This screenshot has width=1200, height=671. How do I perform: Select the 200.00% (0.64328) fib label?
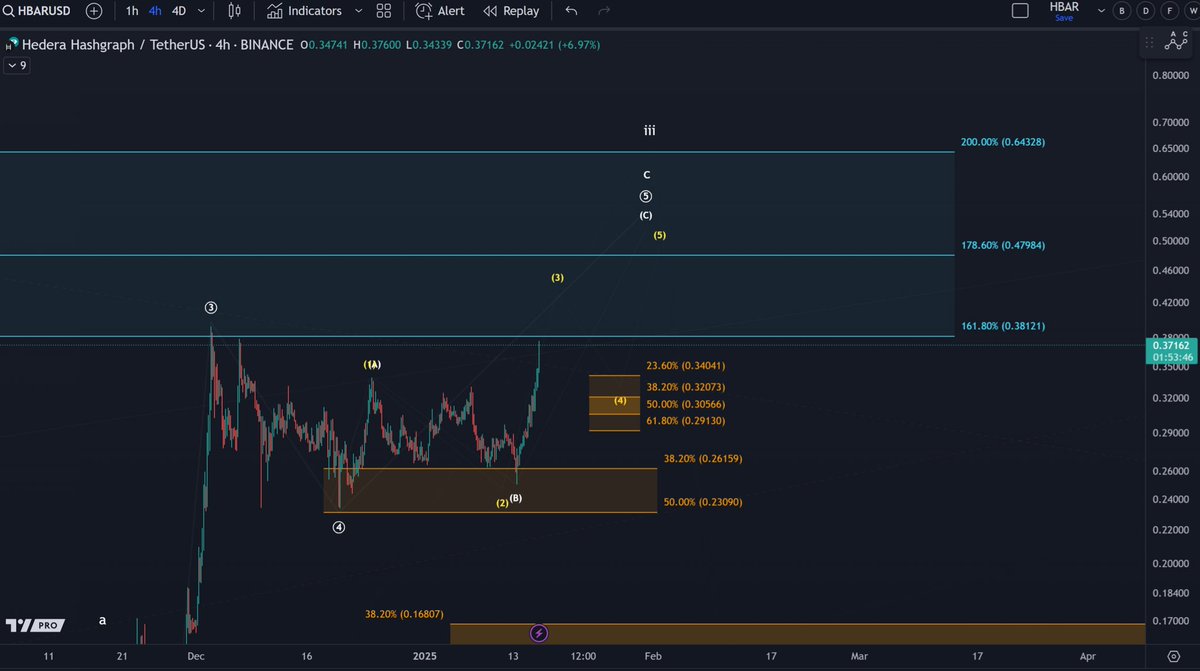1002,142
